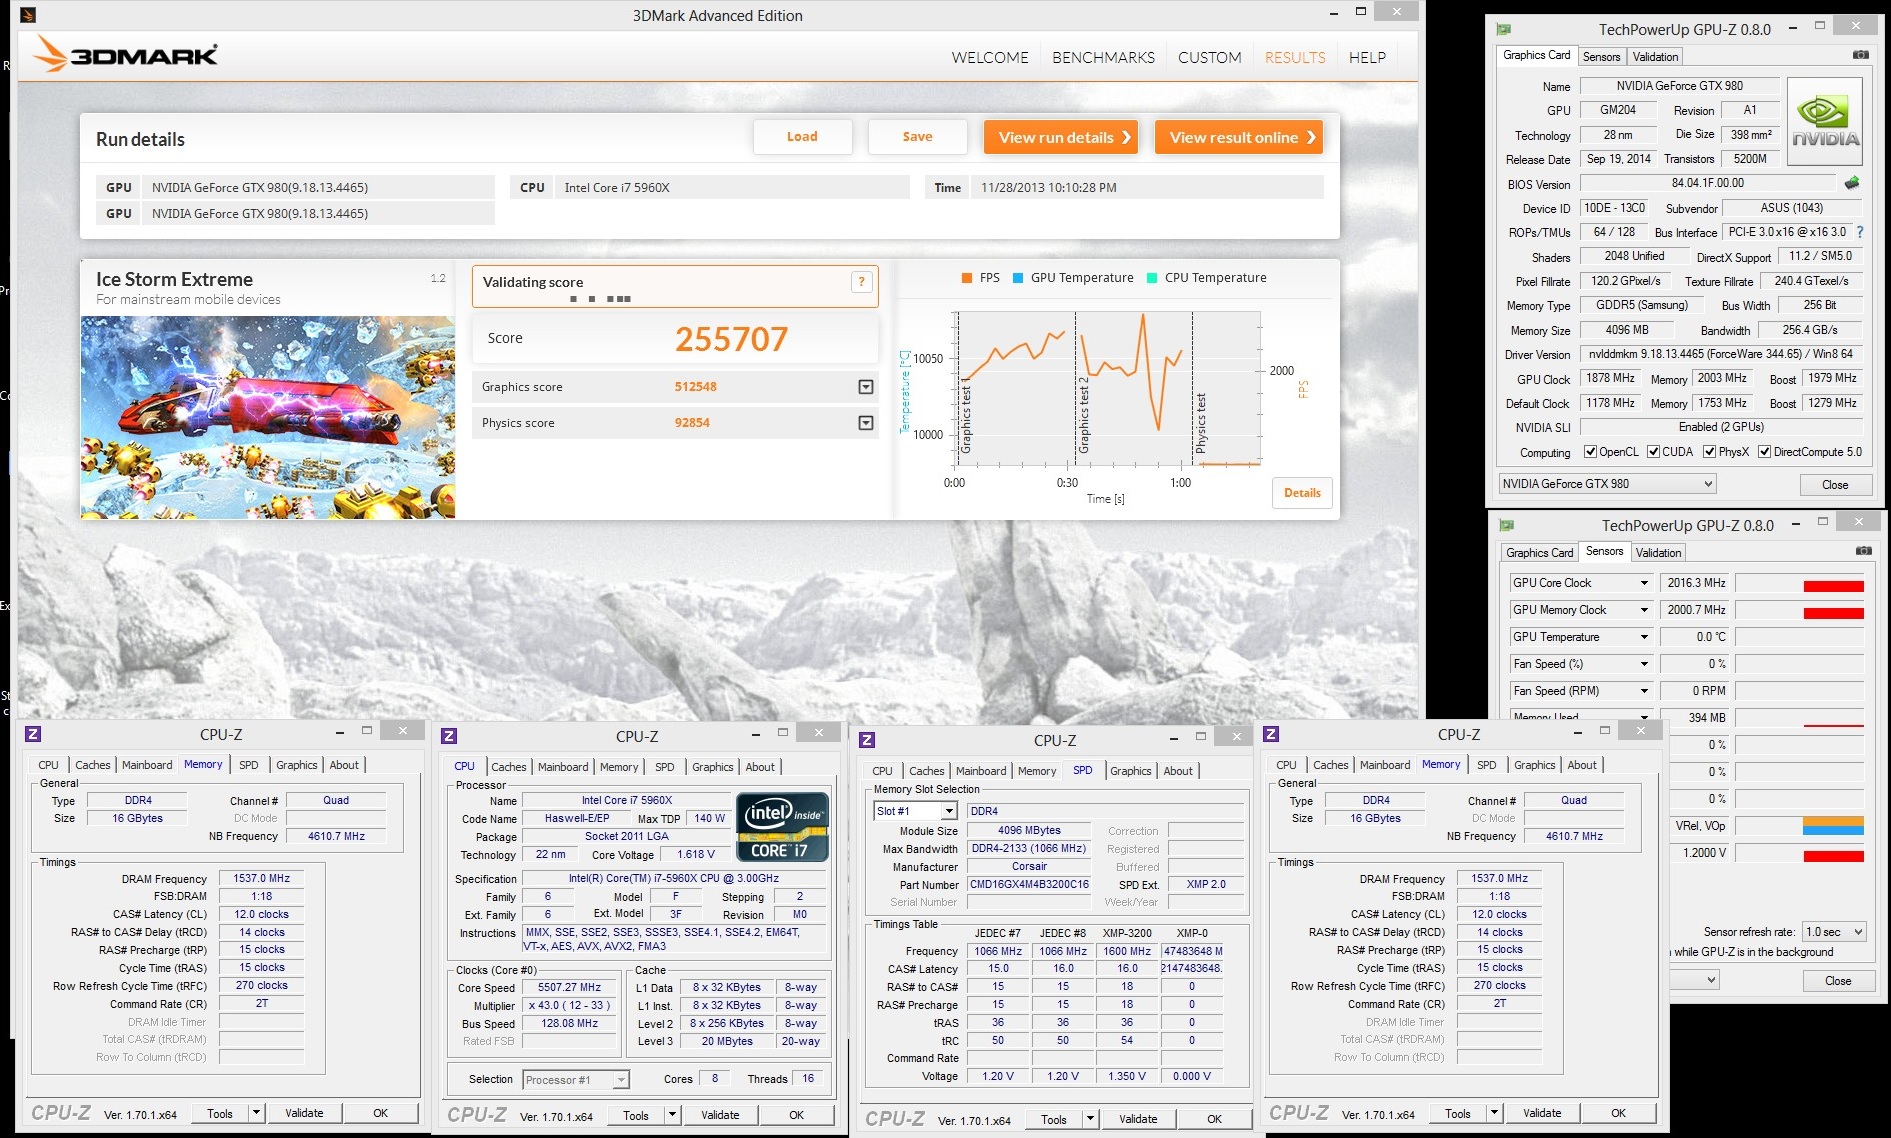Click the first CPU-Z window's Z icon
Screen dimensions: 1891x1138
33,734
